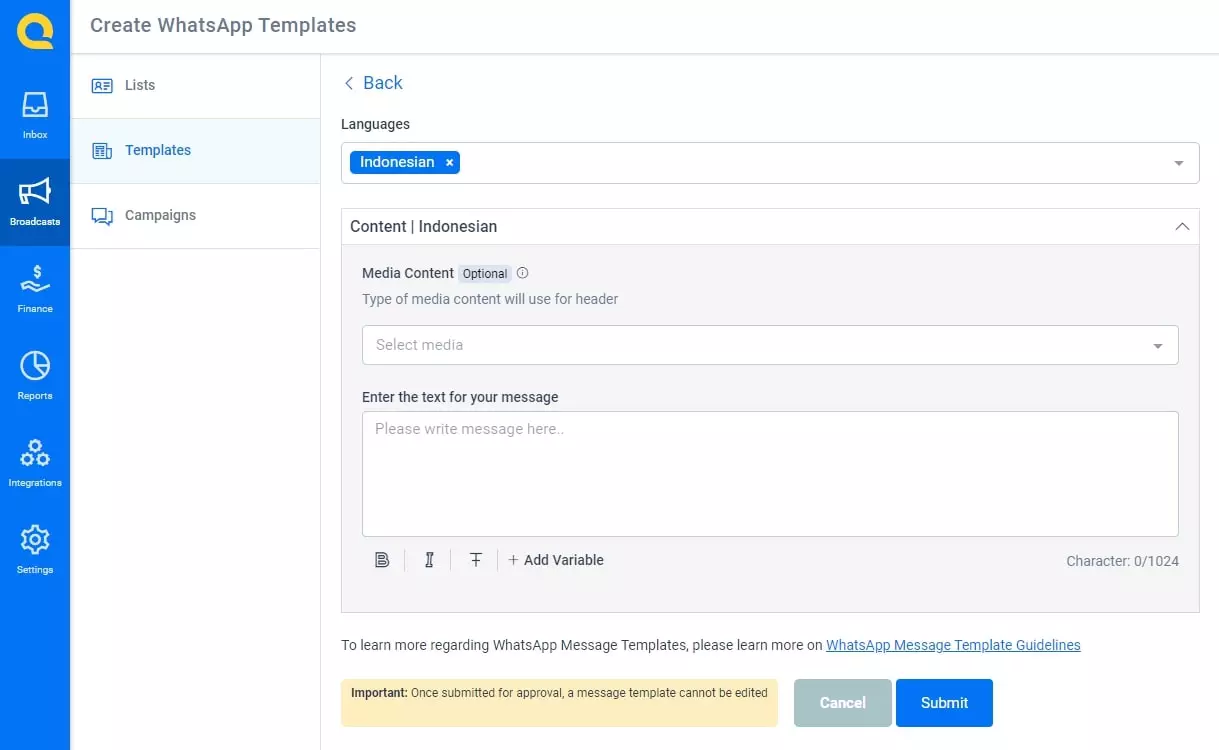Apply bold formatting to message text
The image size is (1219, 750).
pyautogui.click(x=382, y=560)
